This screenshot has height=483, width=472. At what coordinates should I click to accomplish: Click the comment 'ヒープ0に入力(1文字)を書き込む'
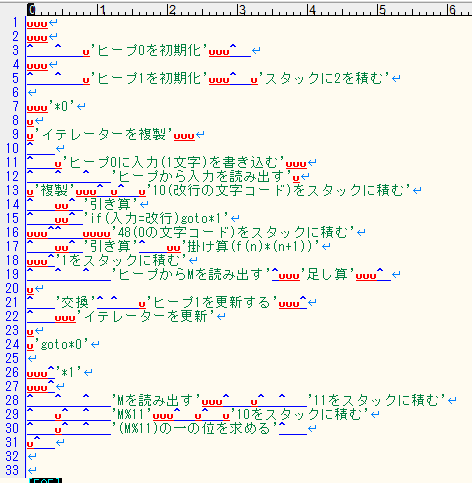174,163
